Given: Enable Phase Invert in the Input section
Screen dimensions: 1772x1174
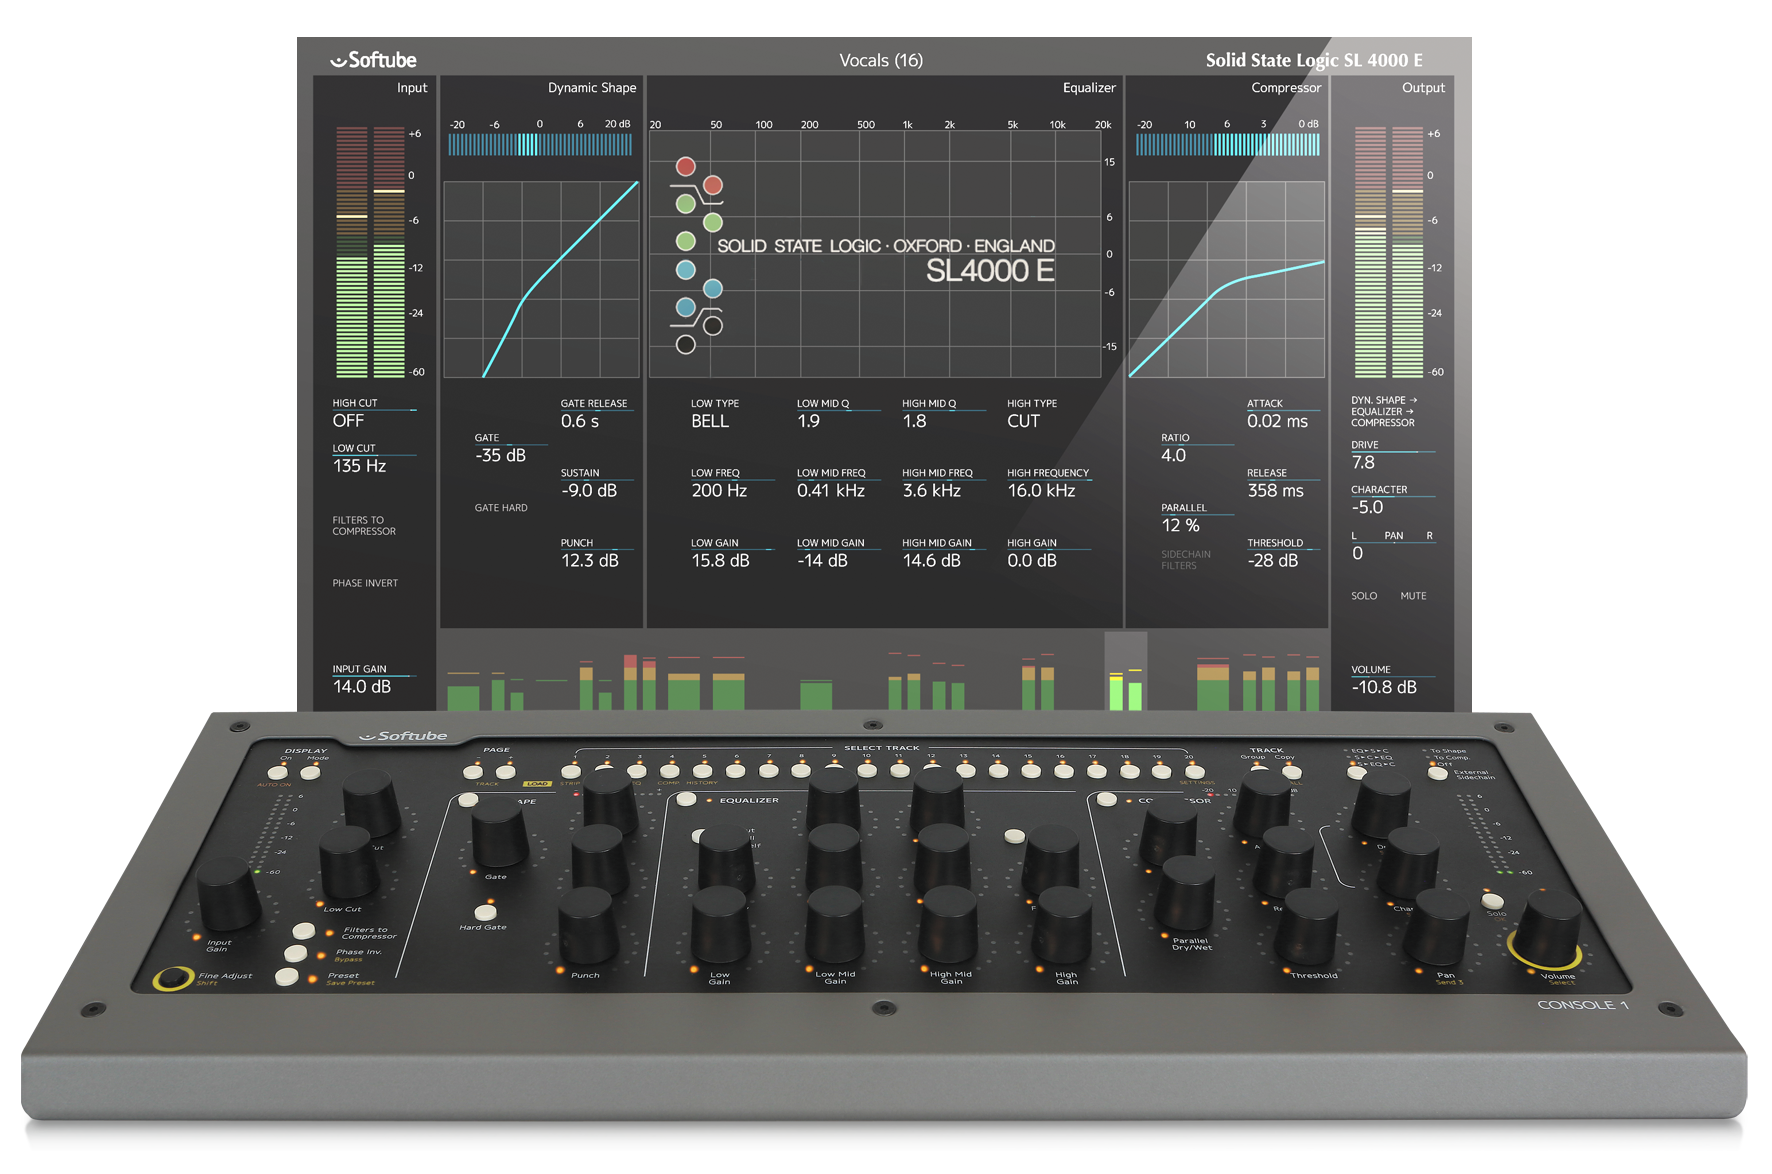Looking at the screenshot, I should point(366,582).
